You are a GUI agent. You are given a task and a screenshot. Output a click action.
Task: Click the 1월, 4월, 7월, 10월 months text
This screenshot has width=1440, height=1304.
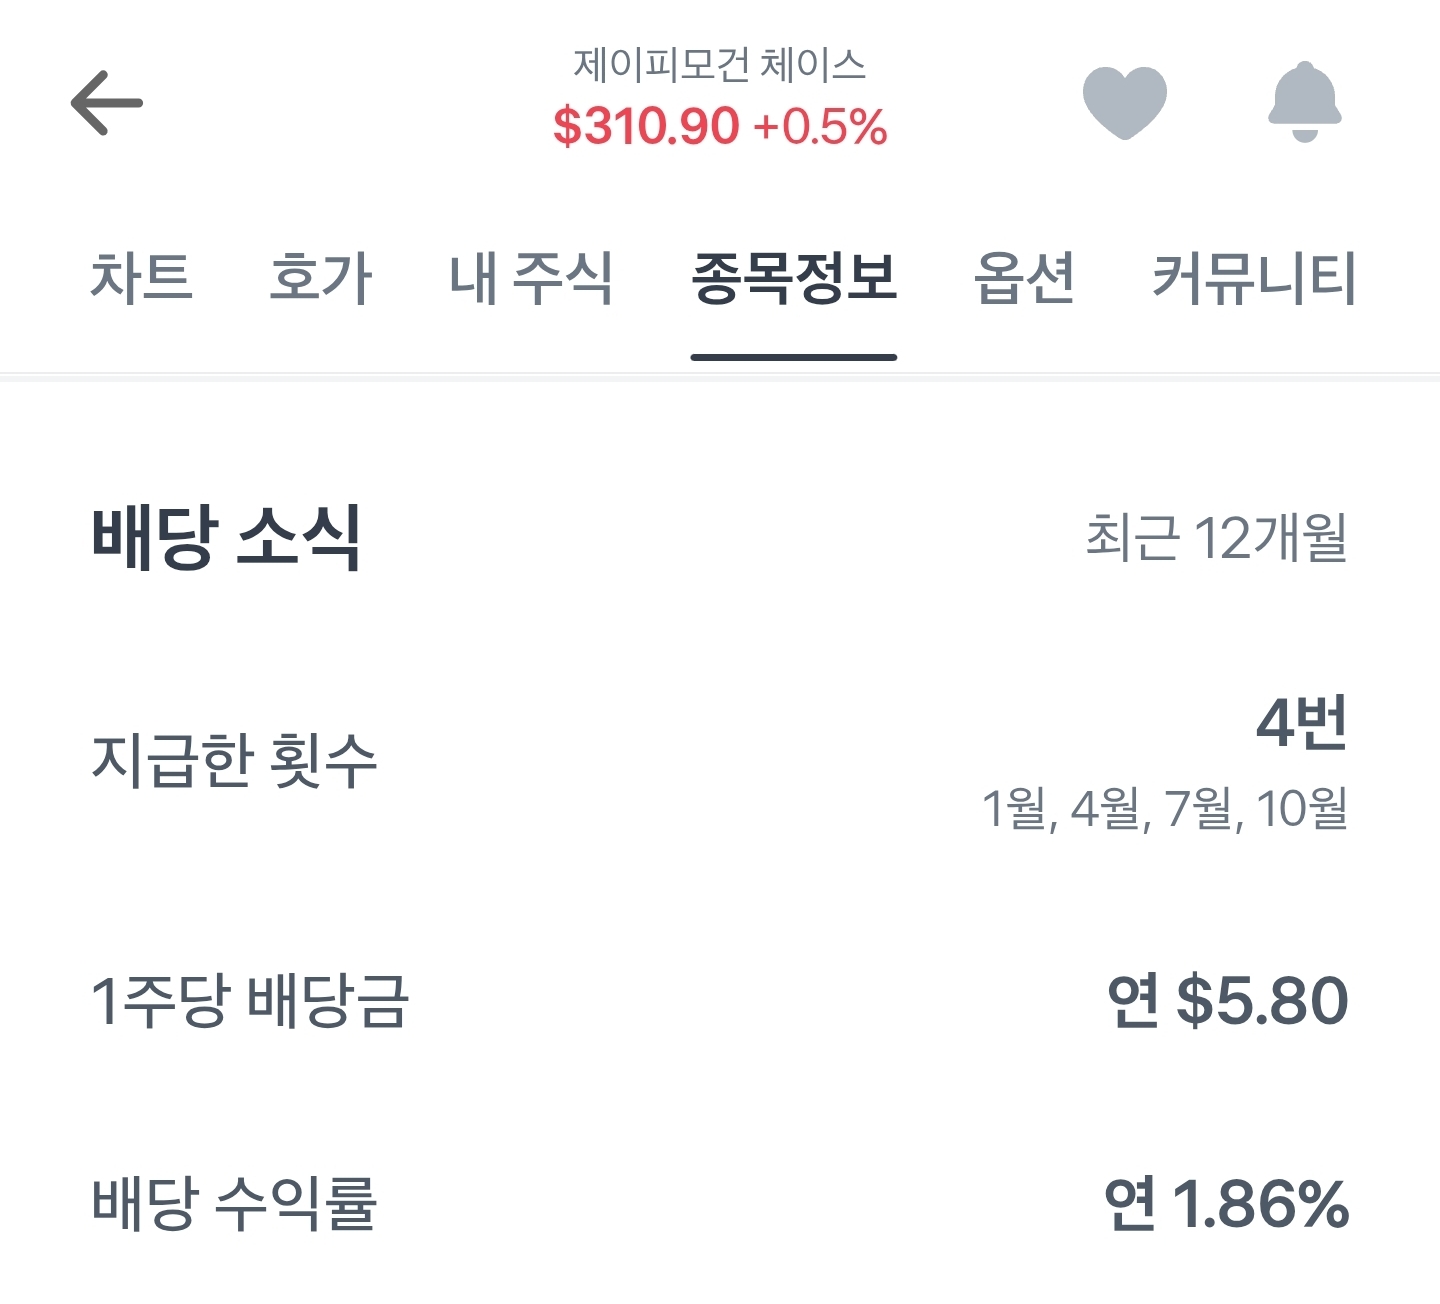click(x=1164, y=808)
